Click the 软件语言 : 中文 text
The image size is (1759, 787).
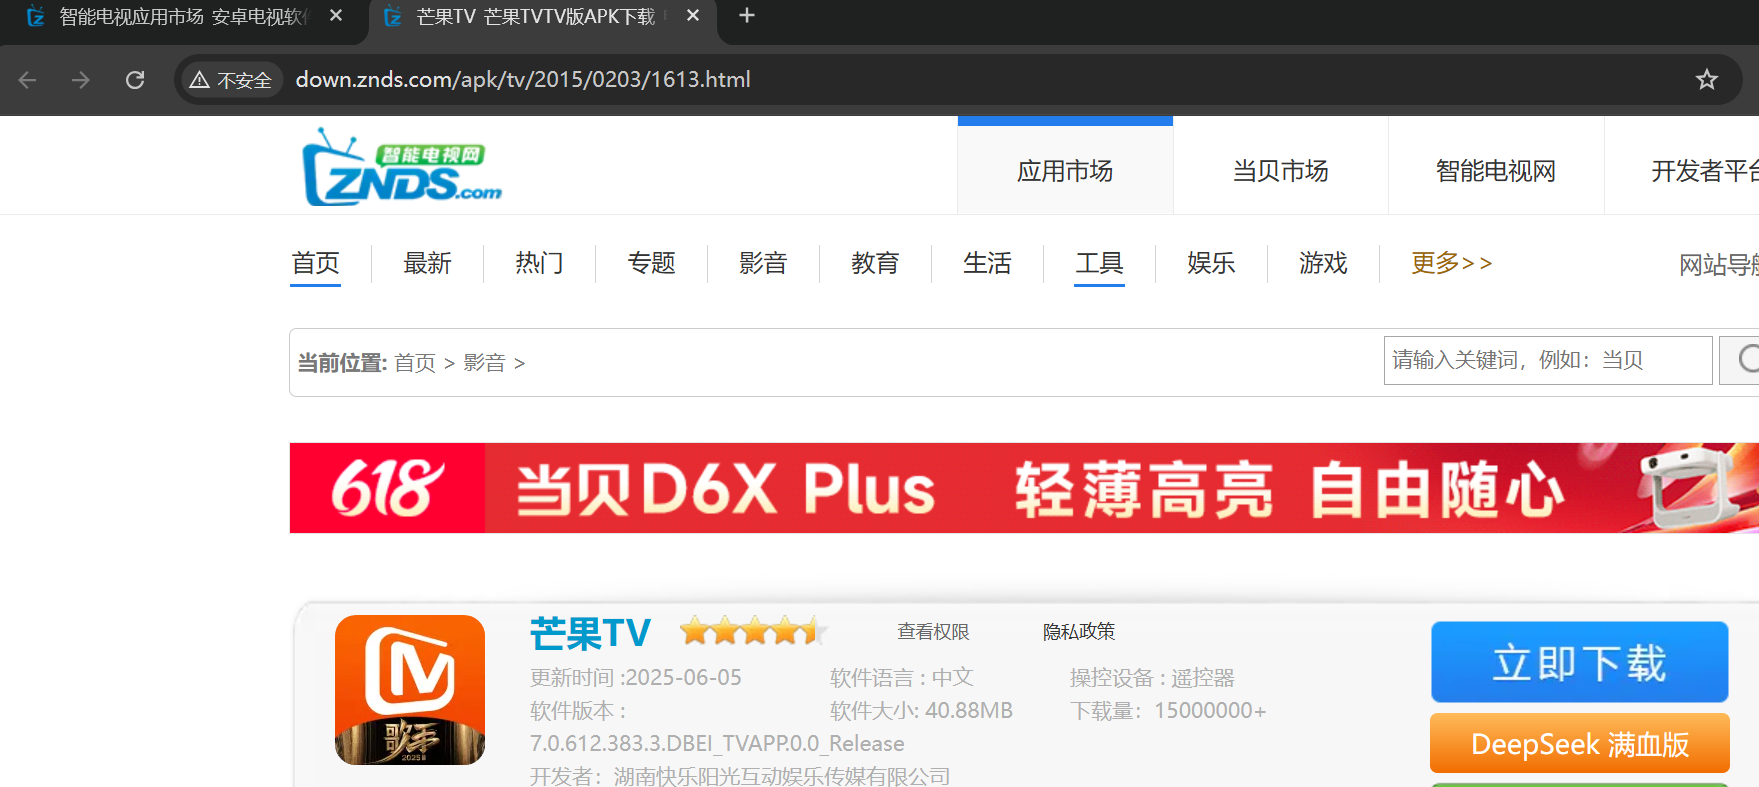pos(901,678)
